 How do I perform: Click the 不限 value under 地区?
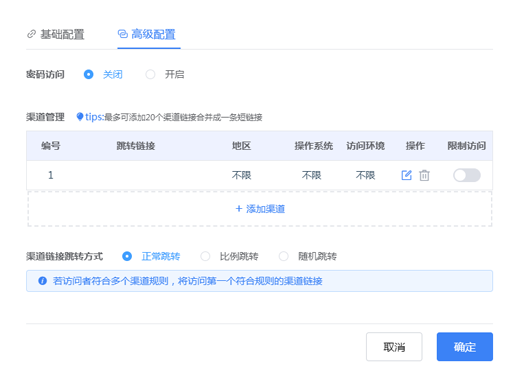pyautogui.click(x=241, y=175)
